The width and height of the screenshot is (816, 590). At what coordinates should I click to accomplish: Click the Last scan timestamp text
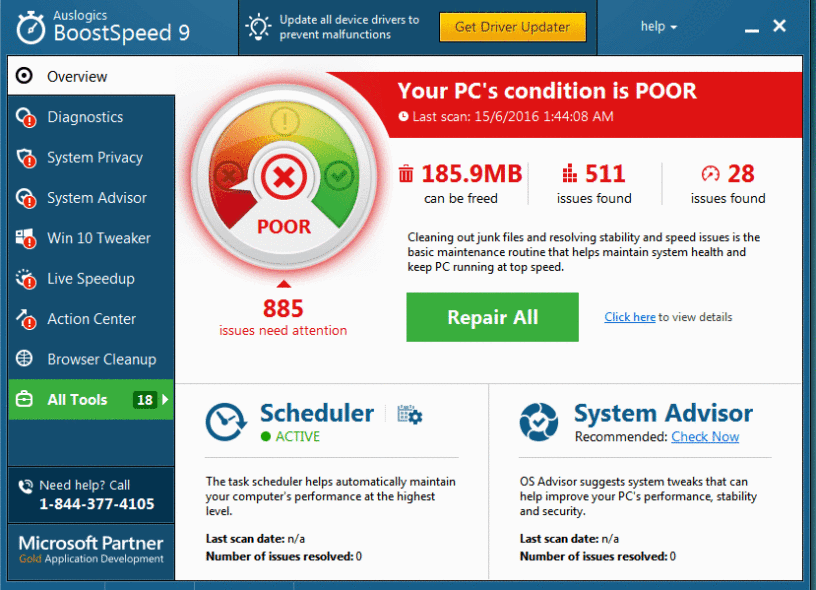[513, 117]
